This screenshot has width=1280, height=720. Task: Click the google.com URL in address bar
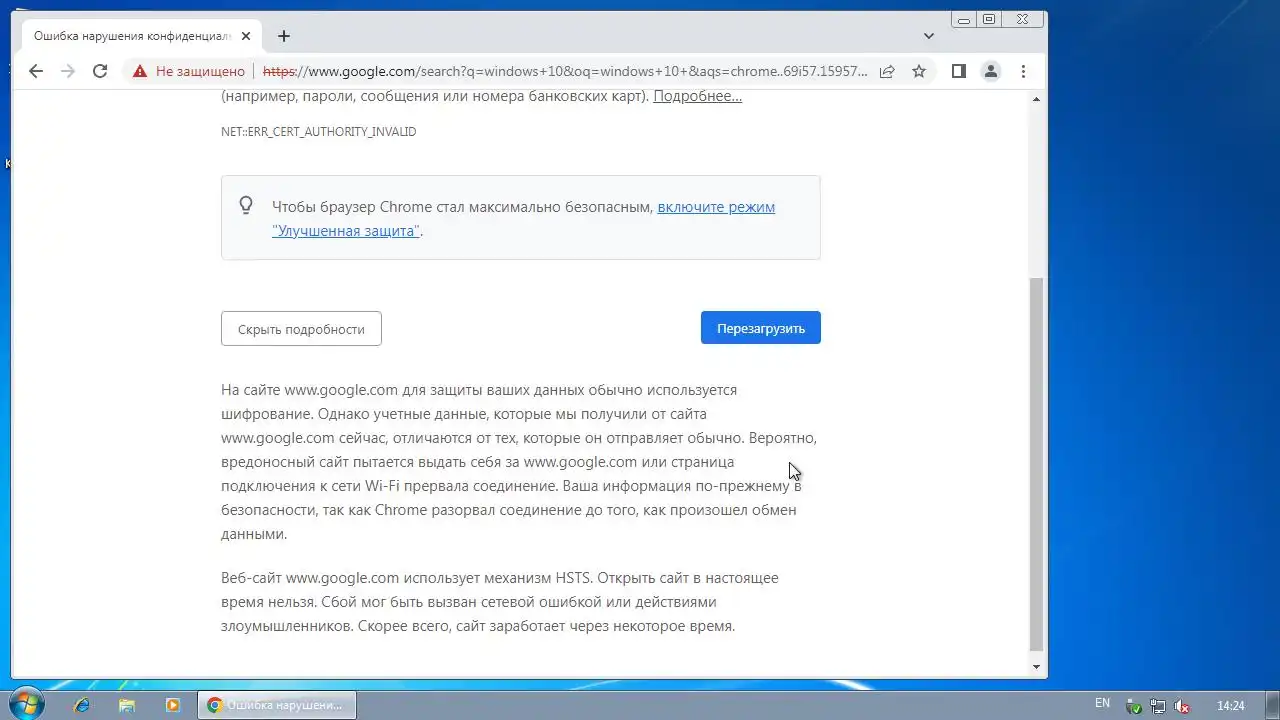(x=565, y=71)
